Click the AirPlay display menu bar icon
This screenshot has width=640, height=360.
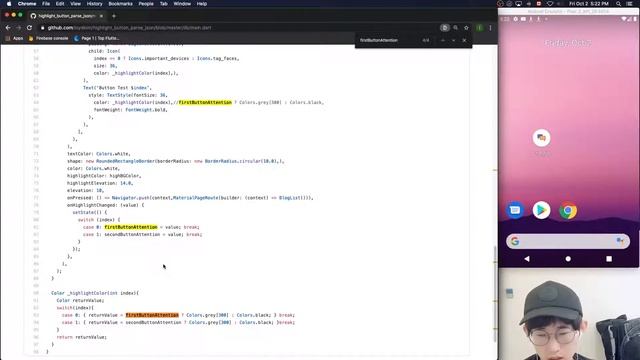(519, 4)
